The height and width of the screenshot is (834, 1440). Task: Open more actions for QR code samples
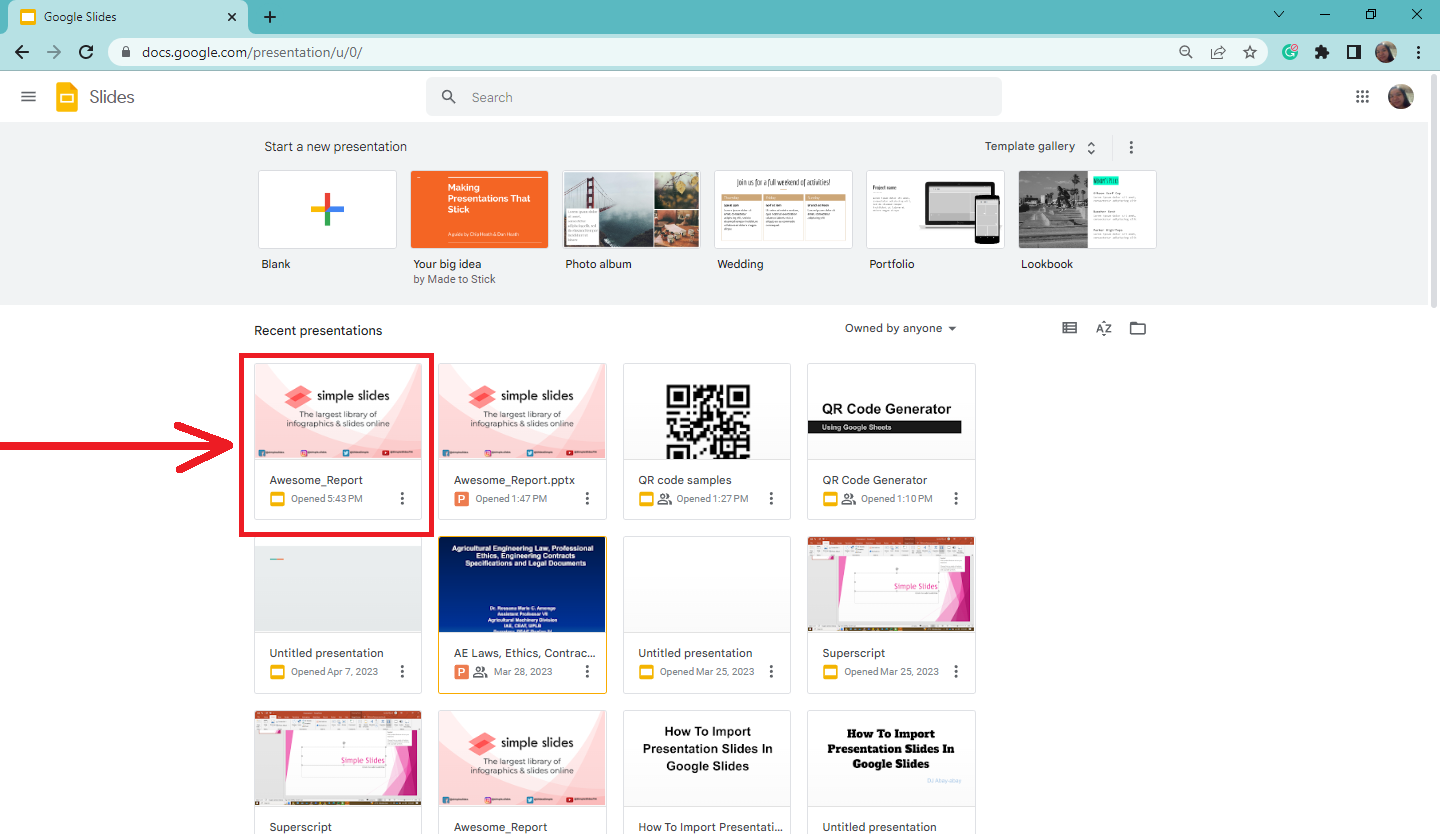tap(772, 498)
